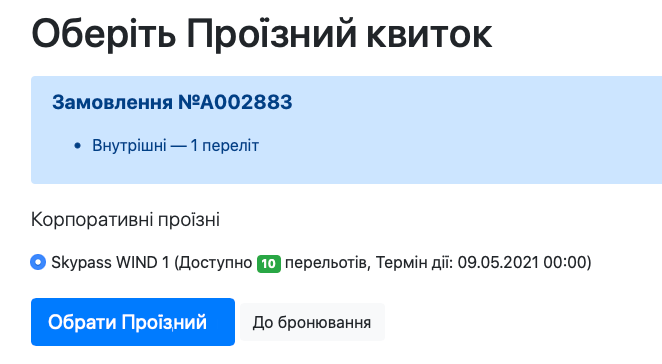662x364 pixels.
Task: Click the order code A002883
Action: pos(246,102)
